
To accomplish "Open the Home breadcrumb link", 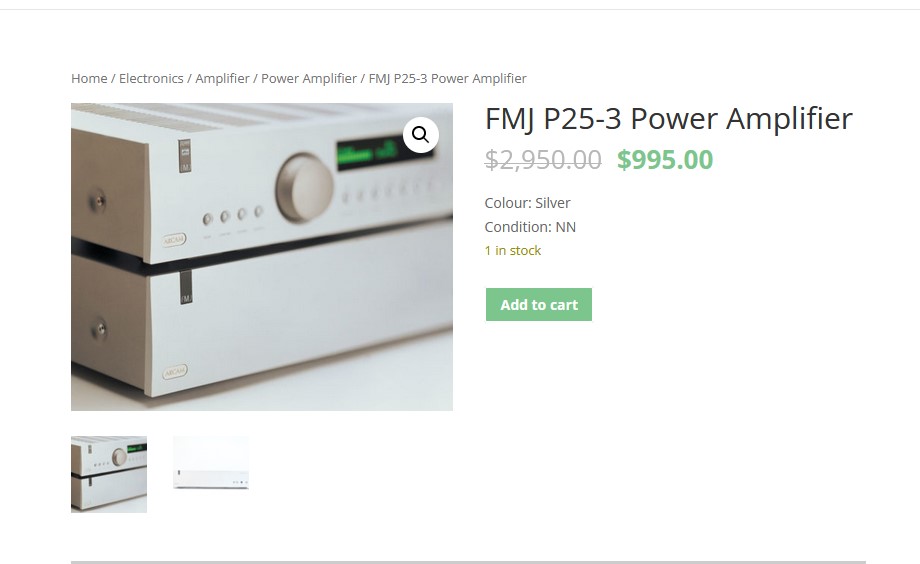I will click(x=89, y=79).
